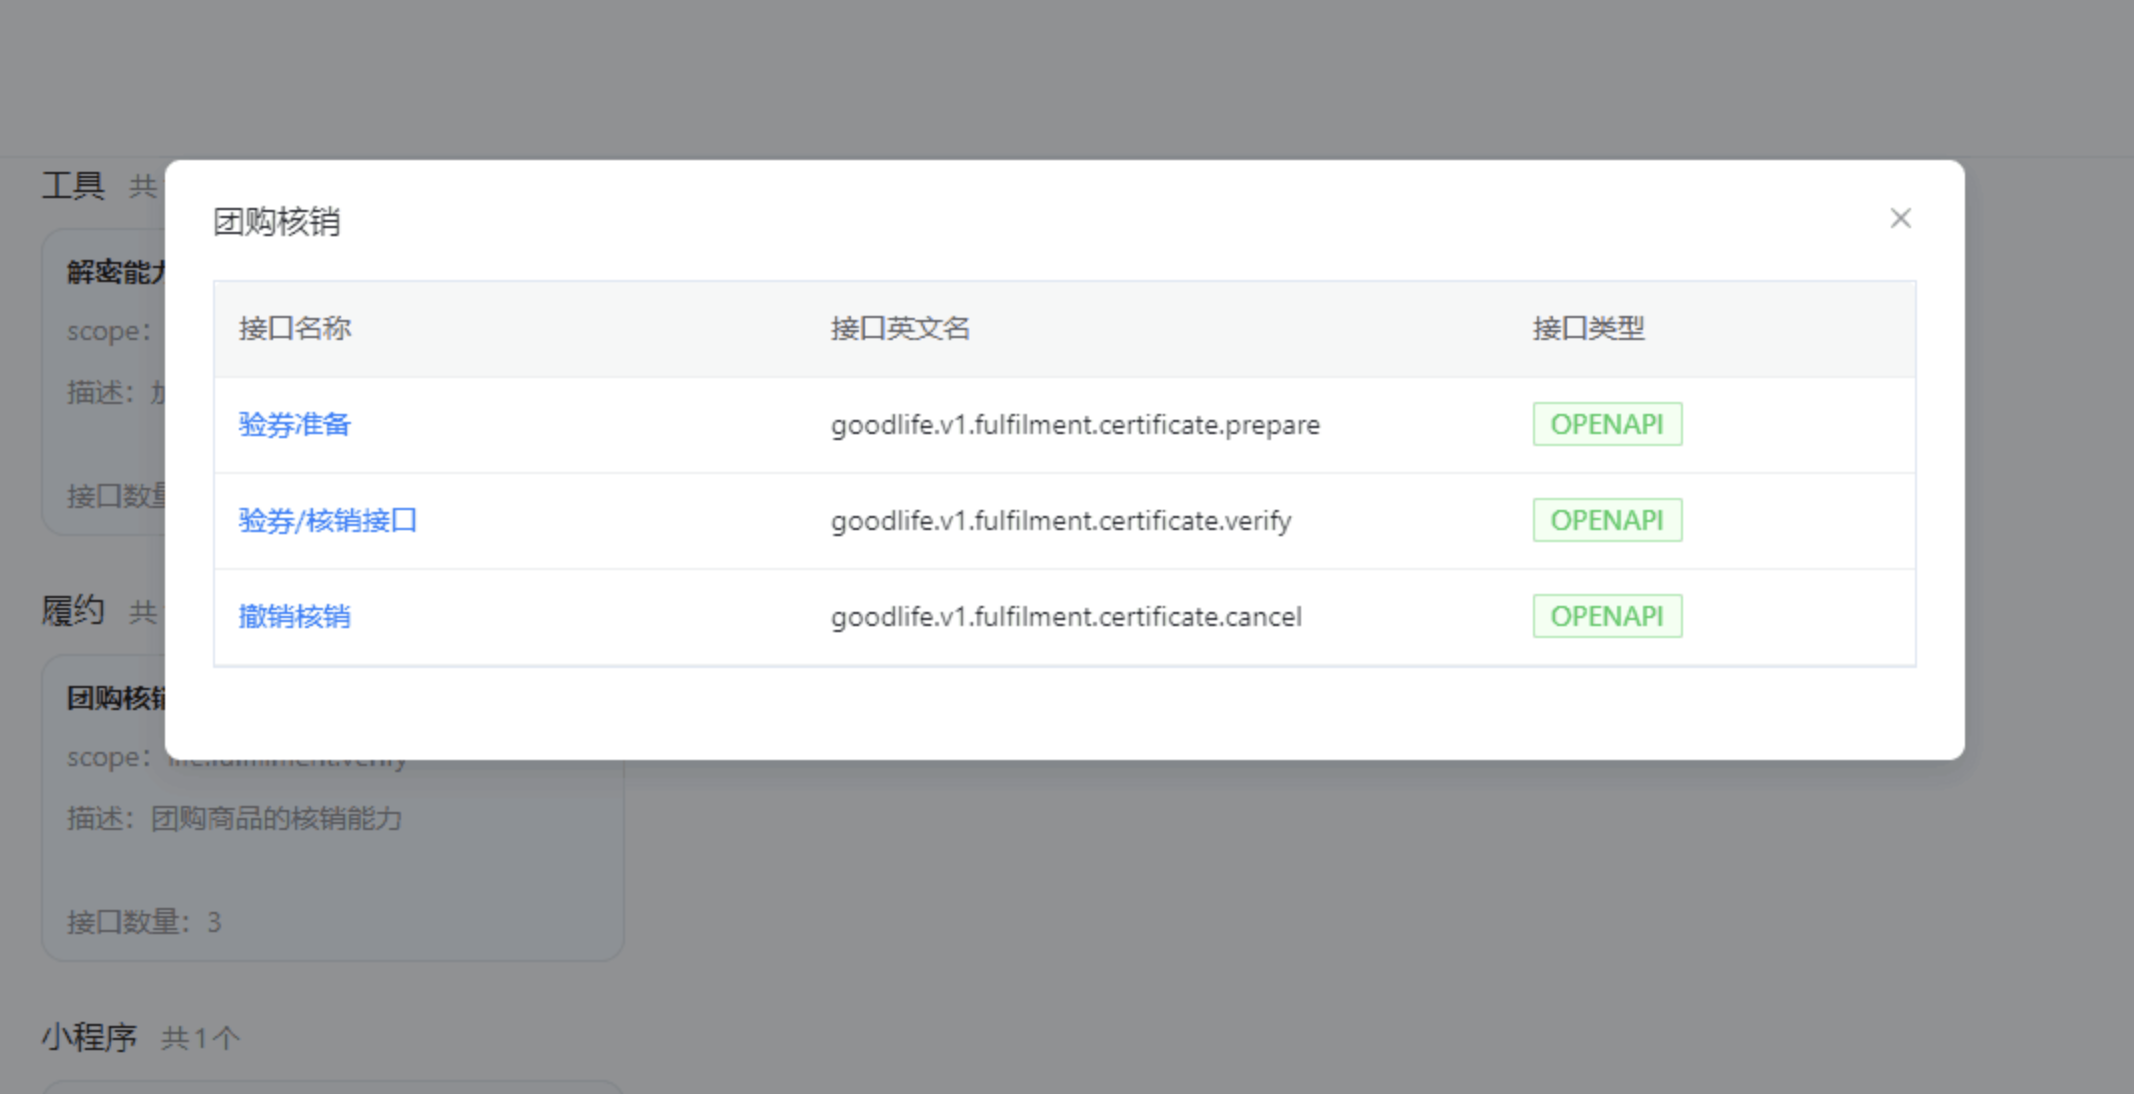Click the 接口数量: 3 text in 履约 card
The width and height of the screenshot is (2134, 1094).
pos(144,922)
